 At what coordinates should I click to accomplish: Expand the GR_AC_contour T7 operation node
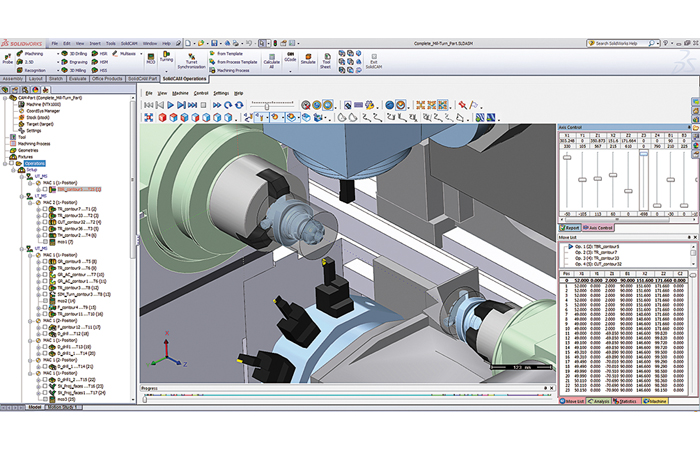click(38, 275)
